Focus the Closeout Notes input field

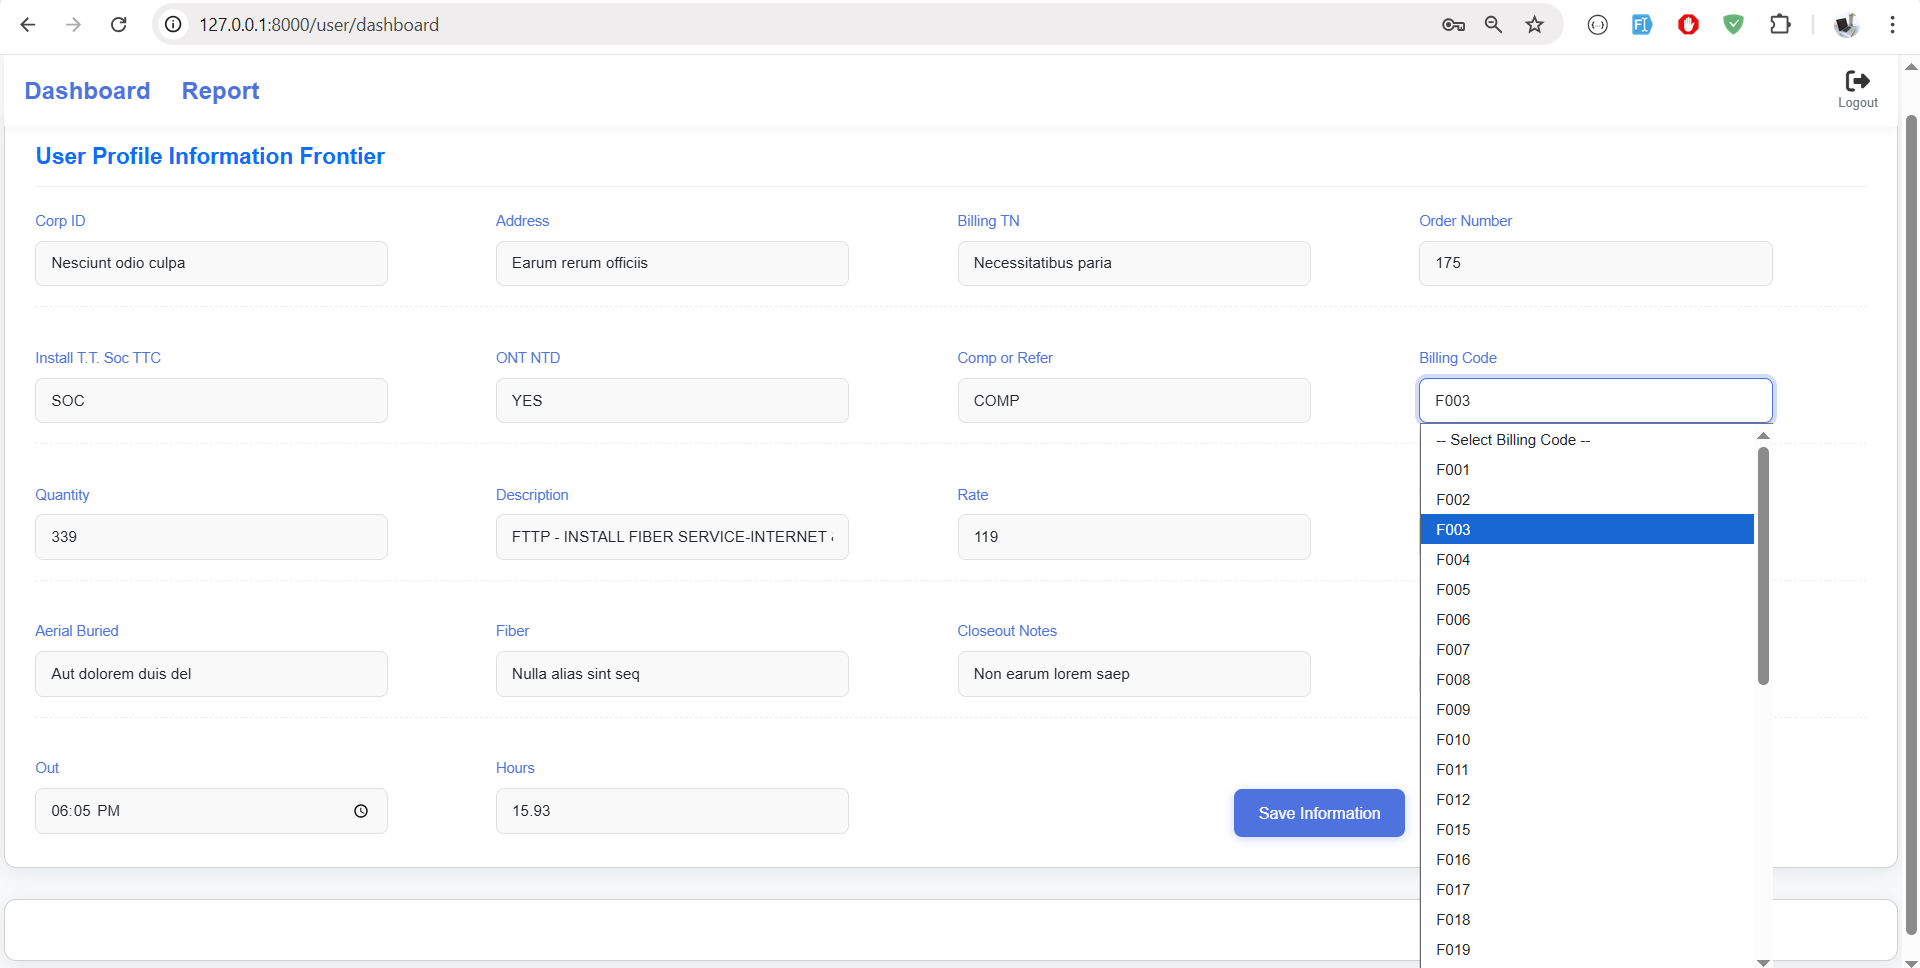(x=1133, y=674)
